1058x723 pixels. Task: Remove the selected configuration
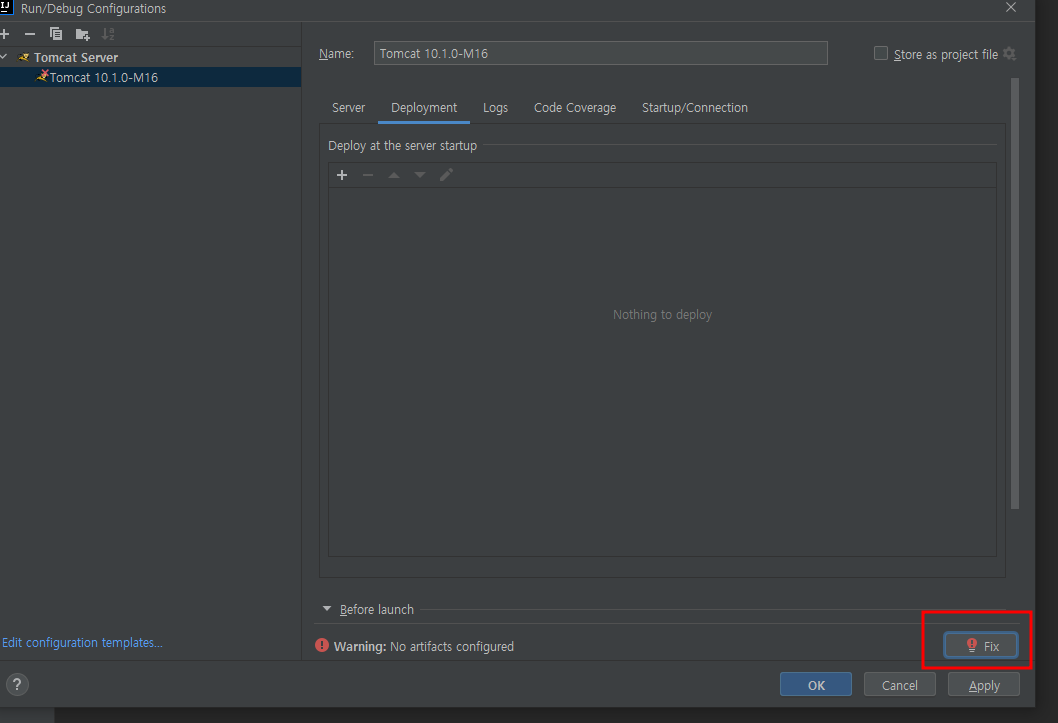[30, 34]
